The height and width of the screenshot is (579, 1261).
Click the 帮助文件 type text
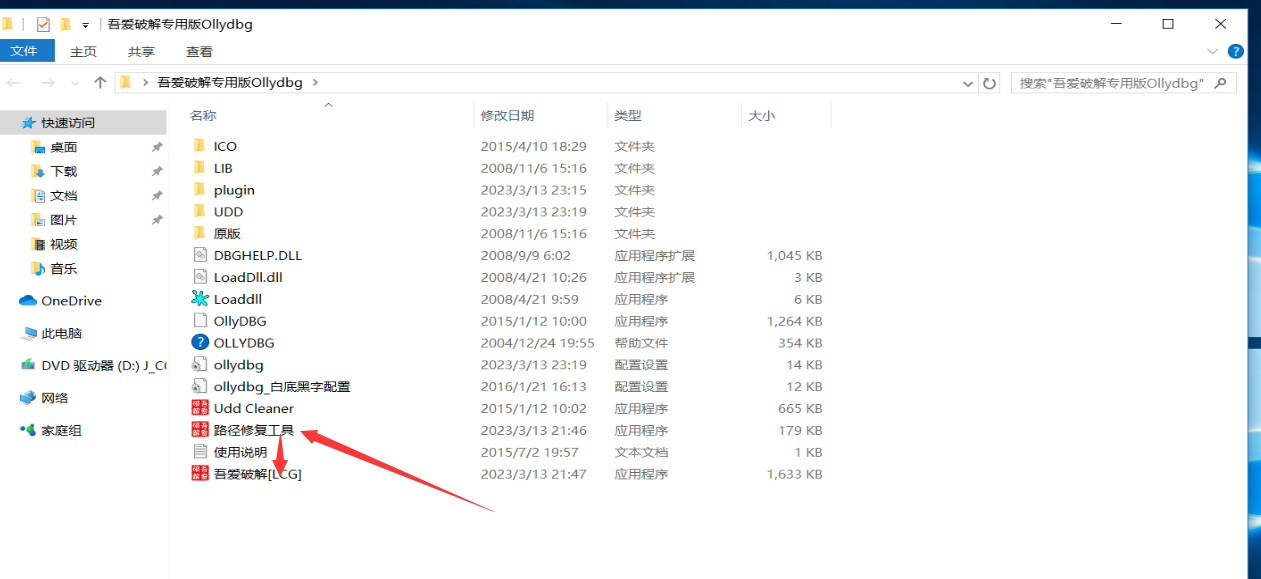(641, 343)
